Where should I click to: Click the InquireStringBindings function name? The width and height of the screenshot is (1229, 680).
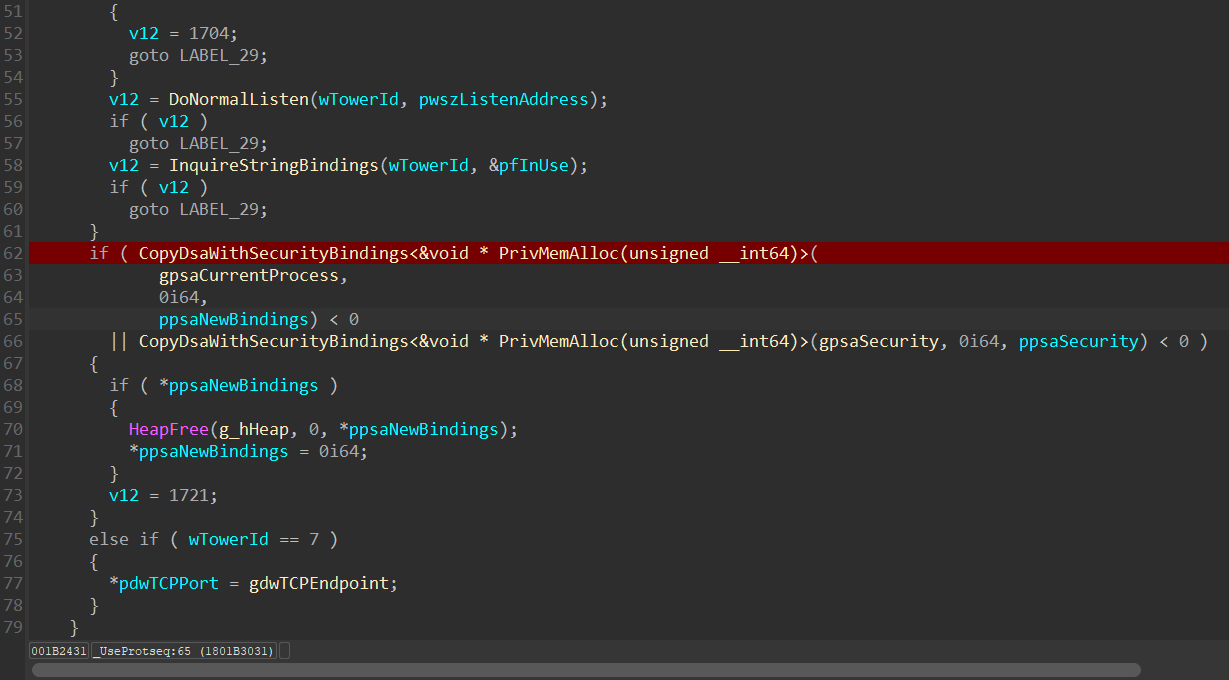coord(273,165)
